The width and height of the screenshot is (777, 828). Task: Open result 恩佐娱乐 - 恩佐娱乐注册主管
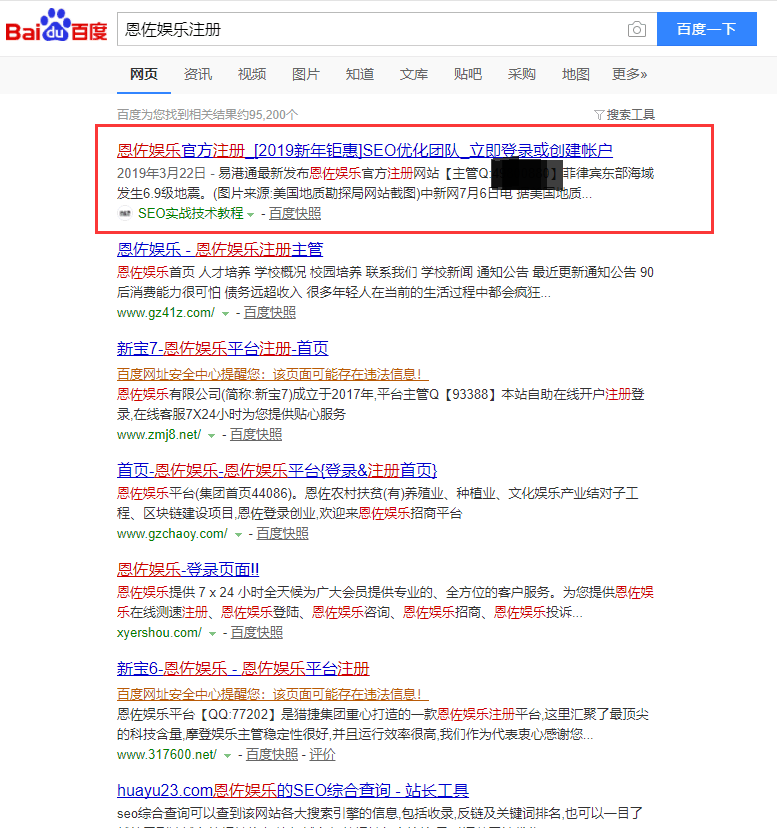tap(220, 249)
